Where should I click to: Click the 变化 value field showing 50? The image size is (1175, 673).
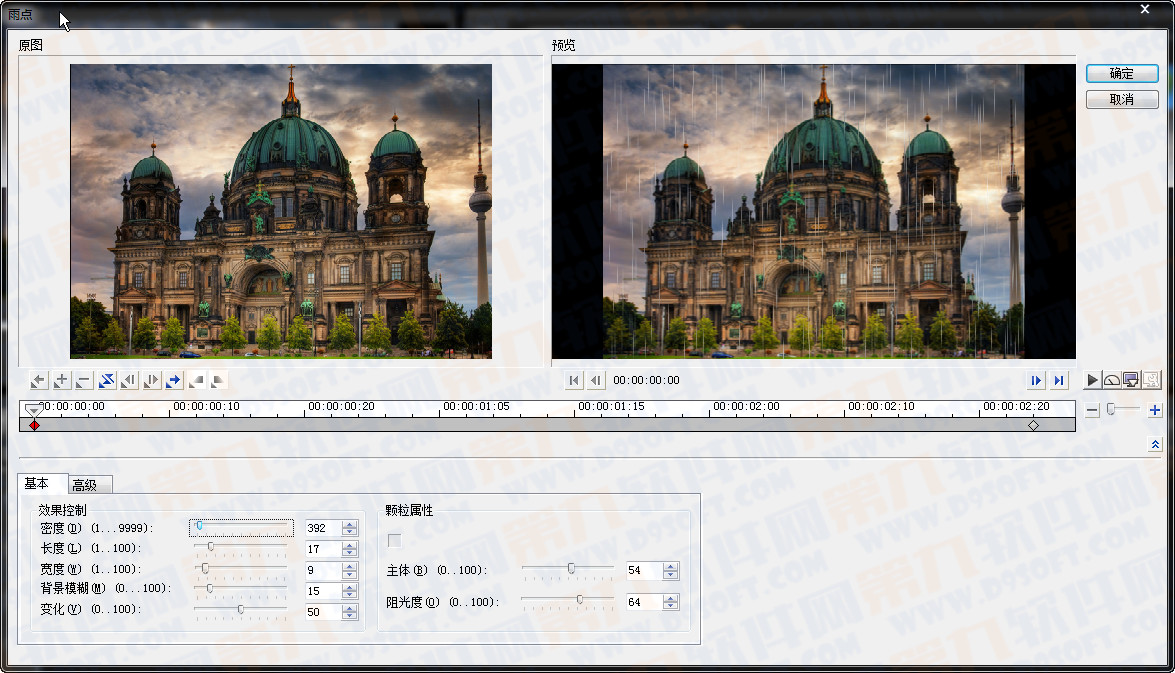tap(323, 612)
